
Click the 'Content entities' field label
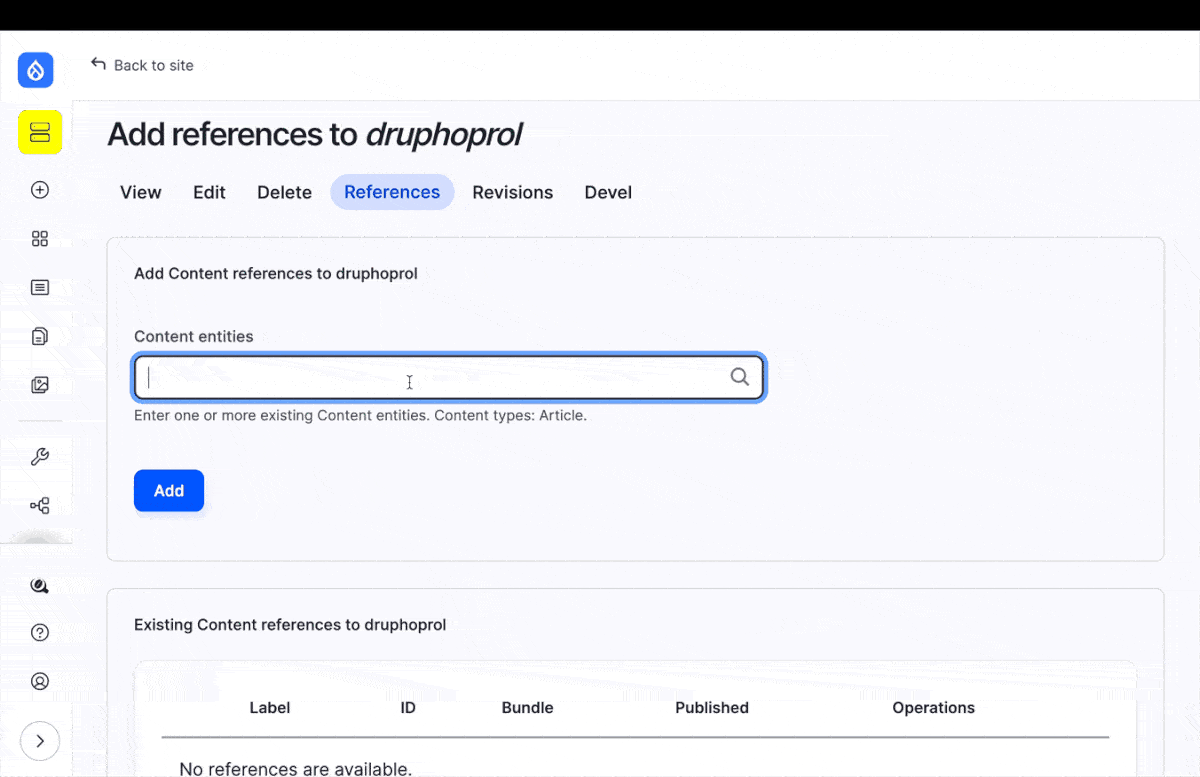tap(194, 336)
